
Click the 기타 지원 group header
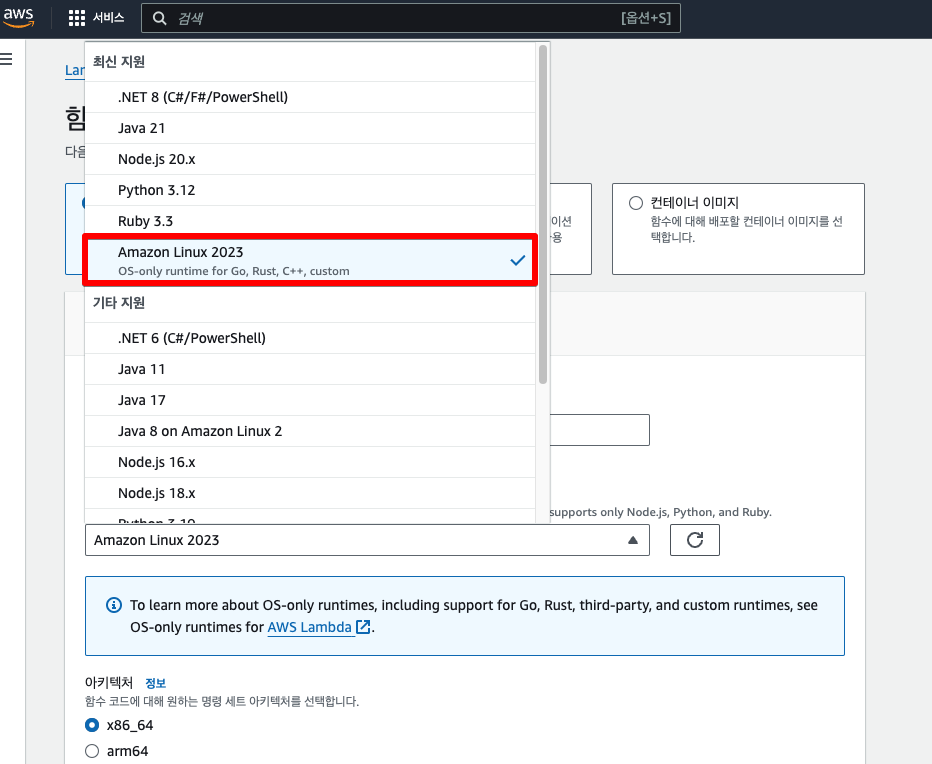click(x=119, y=303)
